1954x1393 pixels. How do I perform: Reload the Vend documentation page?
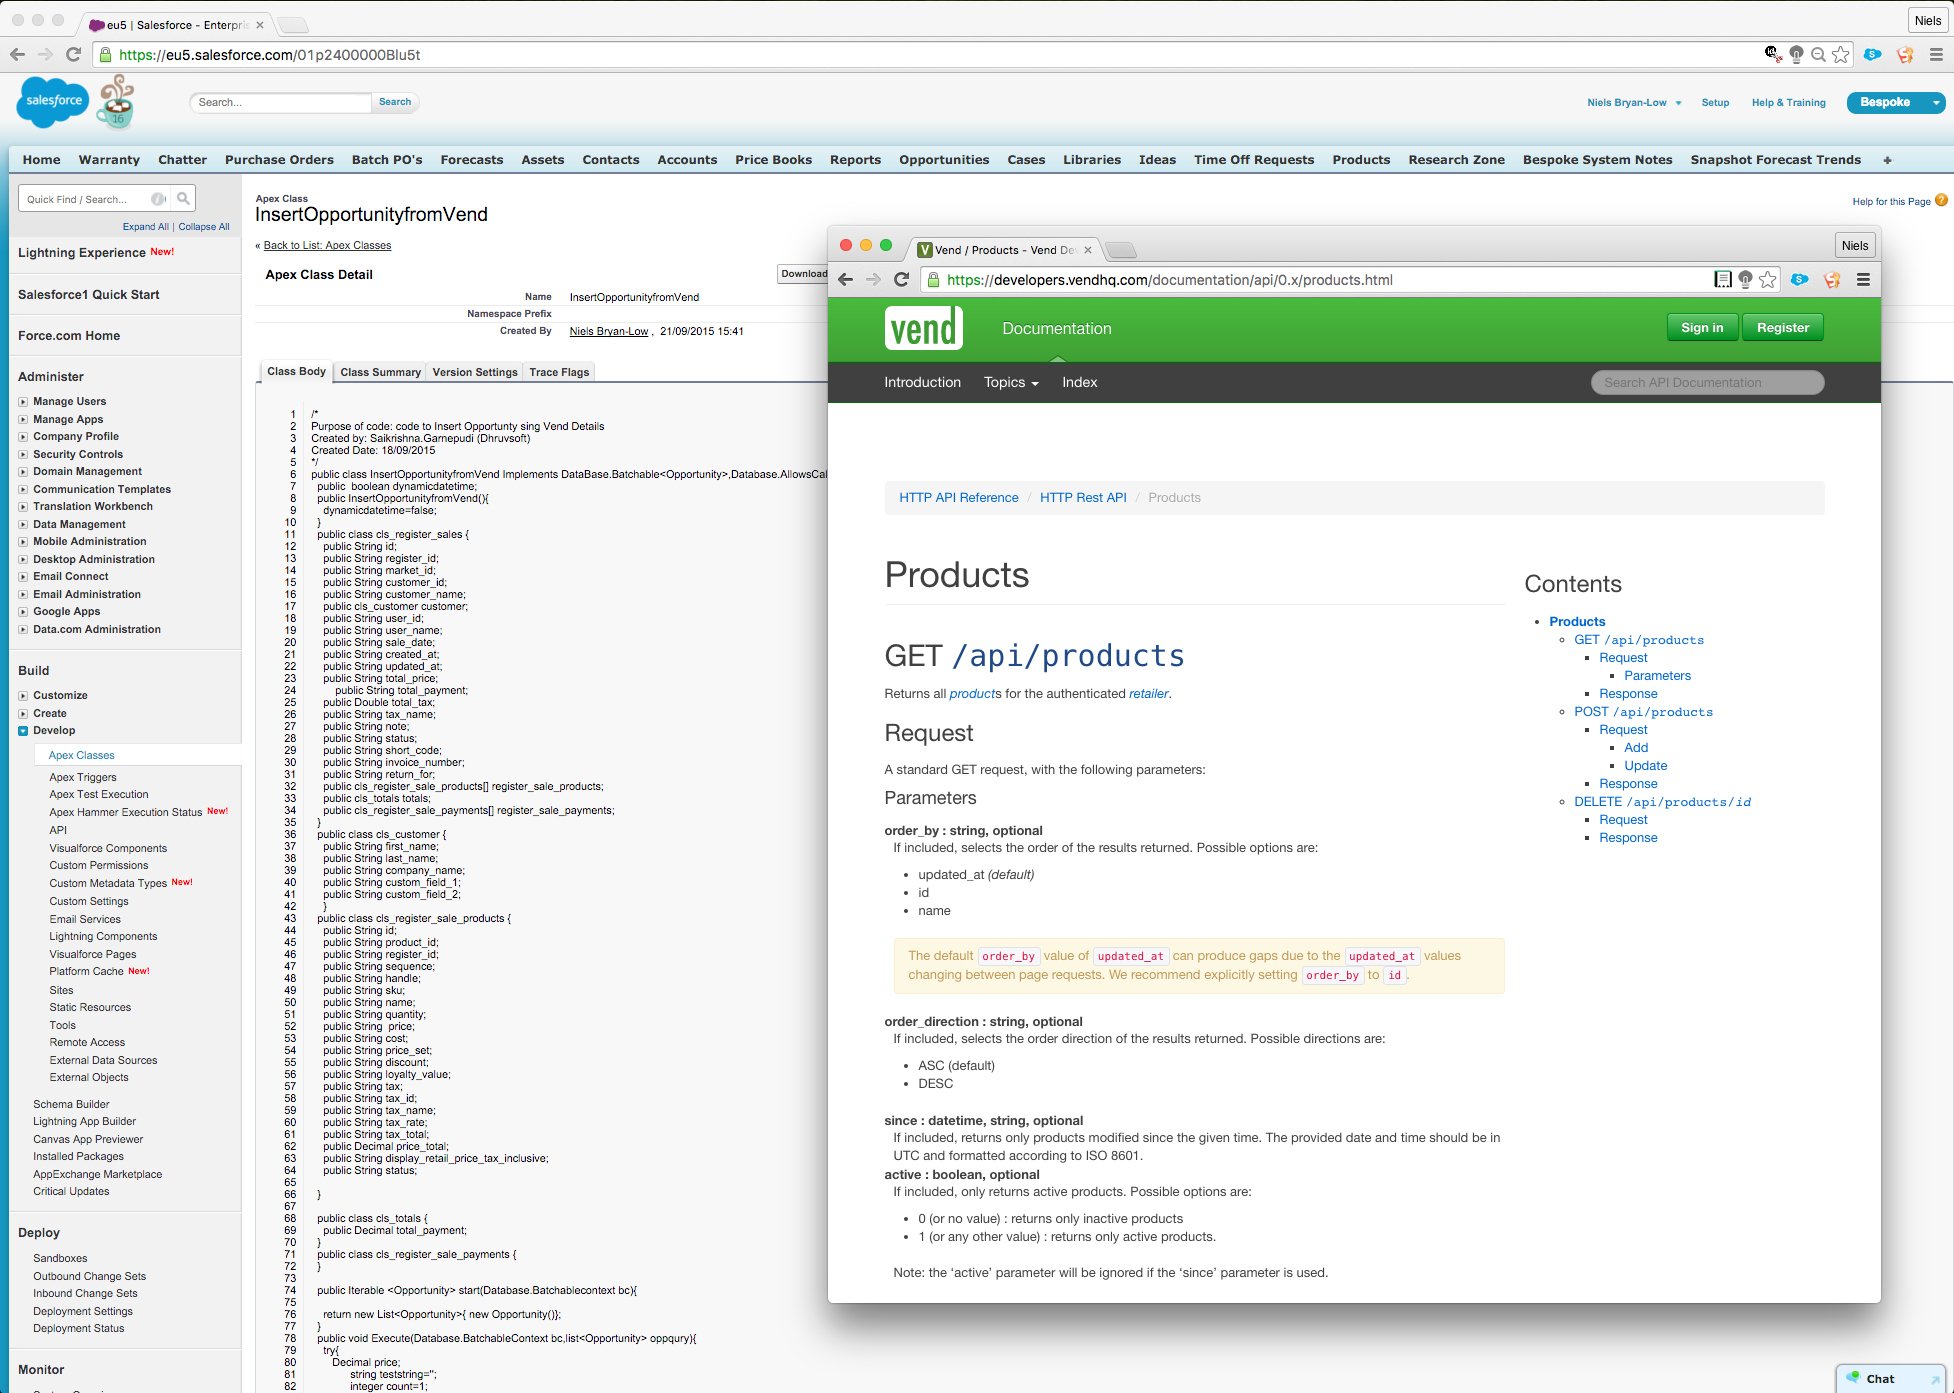901,280
